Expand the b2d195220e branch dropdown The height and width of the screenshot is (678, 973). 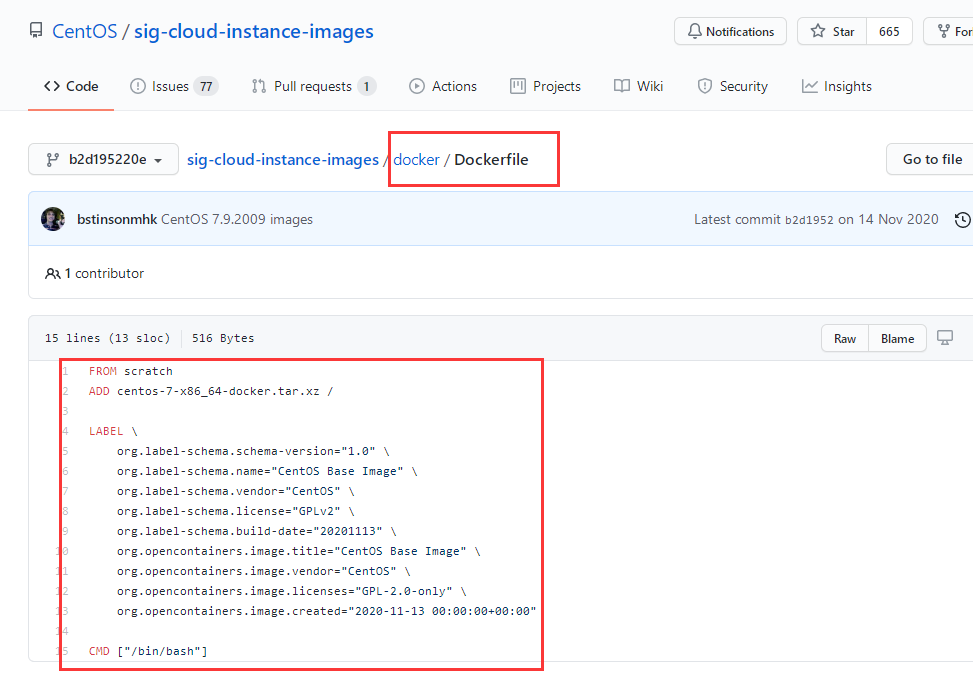(x=104, y=159)
